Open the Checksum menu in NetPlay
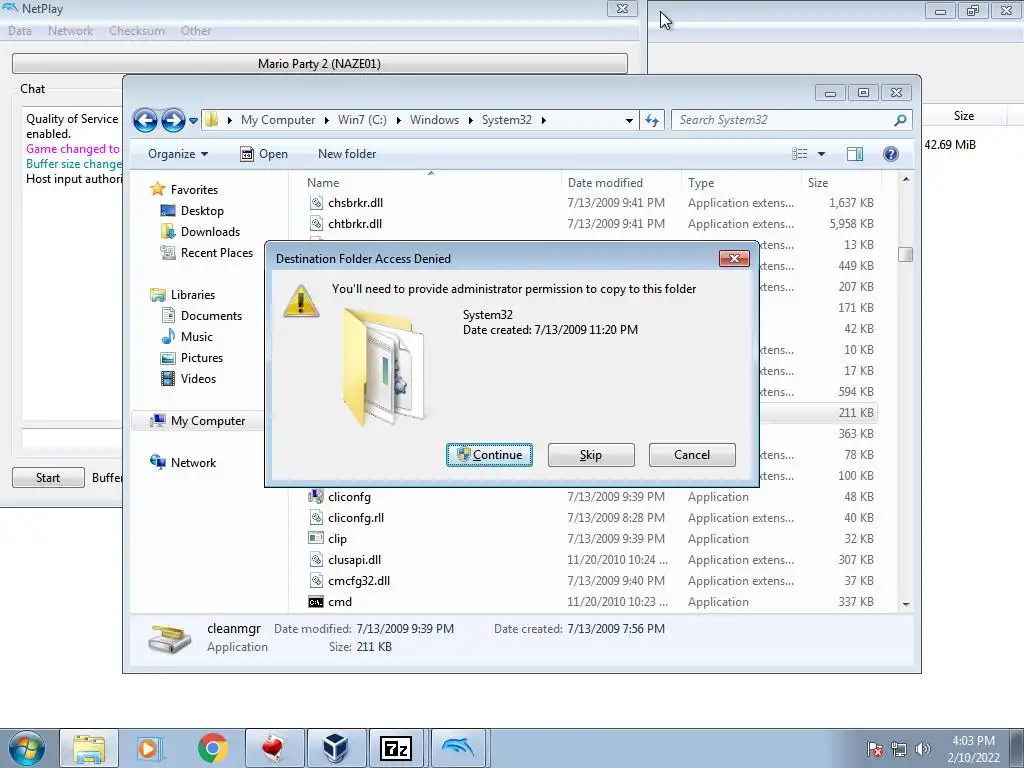The image size is (1024, 768). [x=136, y=31]
